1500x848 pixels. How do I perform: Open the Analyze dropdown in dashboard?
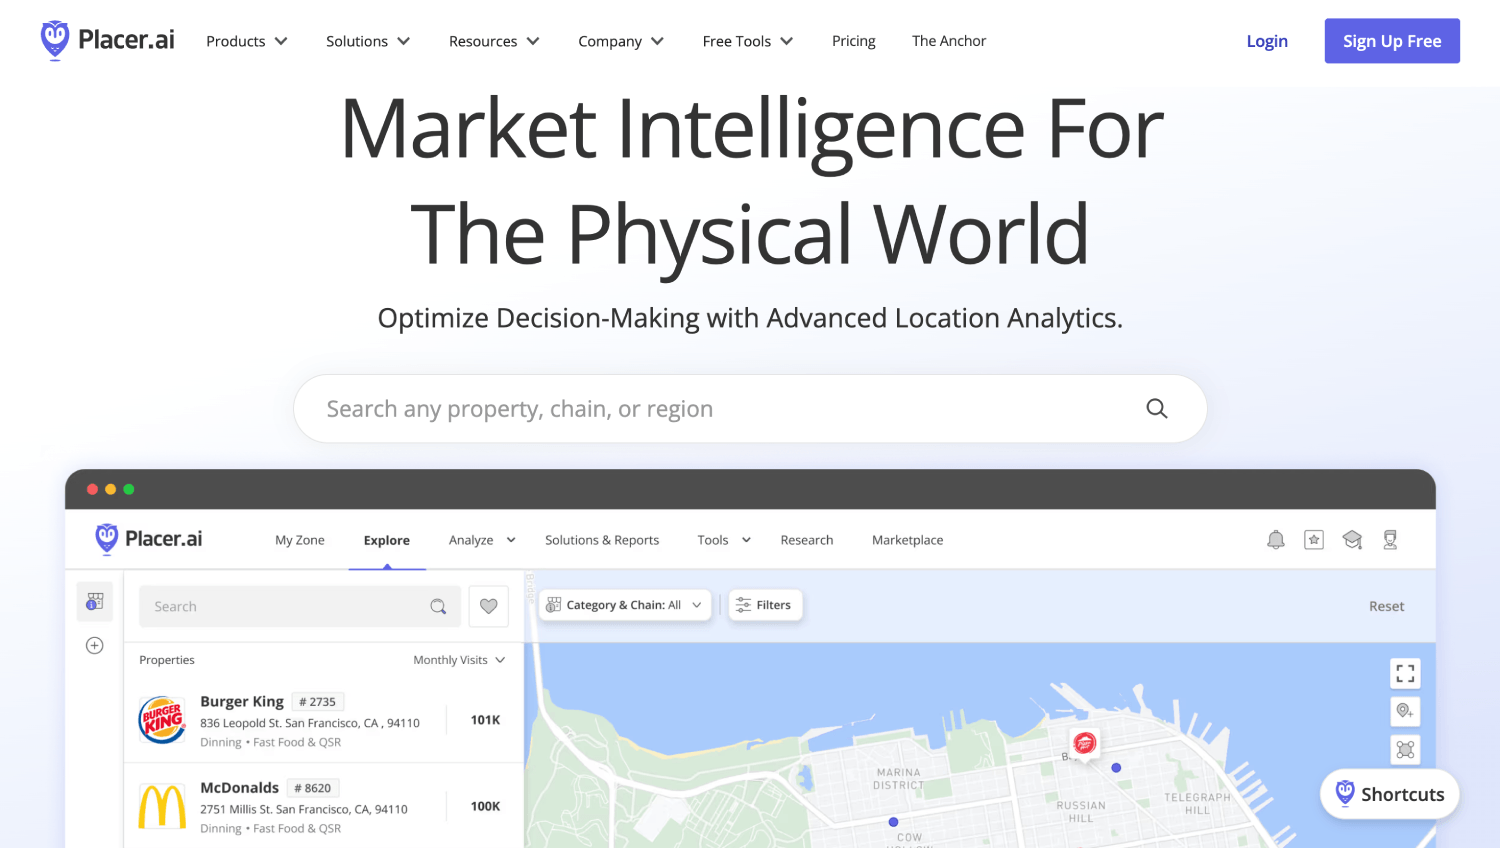482,540
